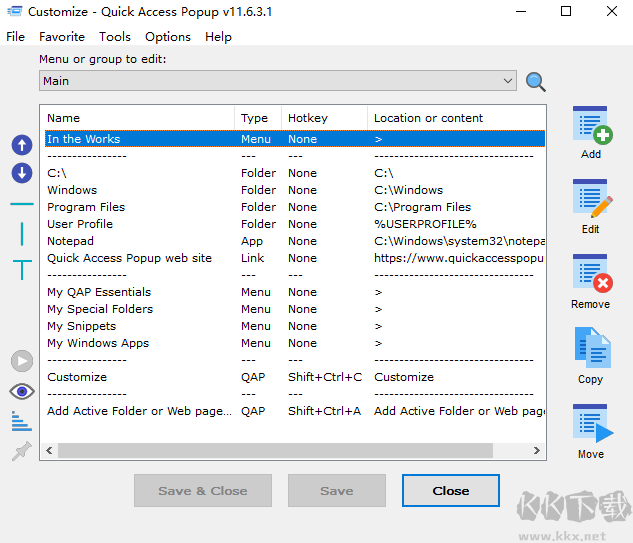
Task: Move selected item up with arrow icon
Action: [22, 145]
